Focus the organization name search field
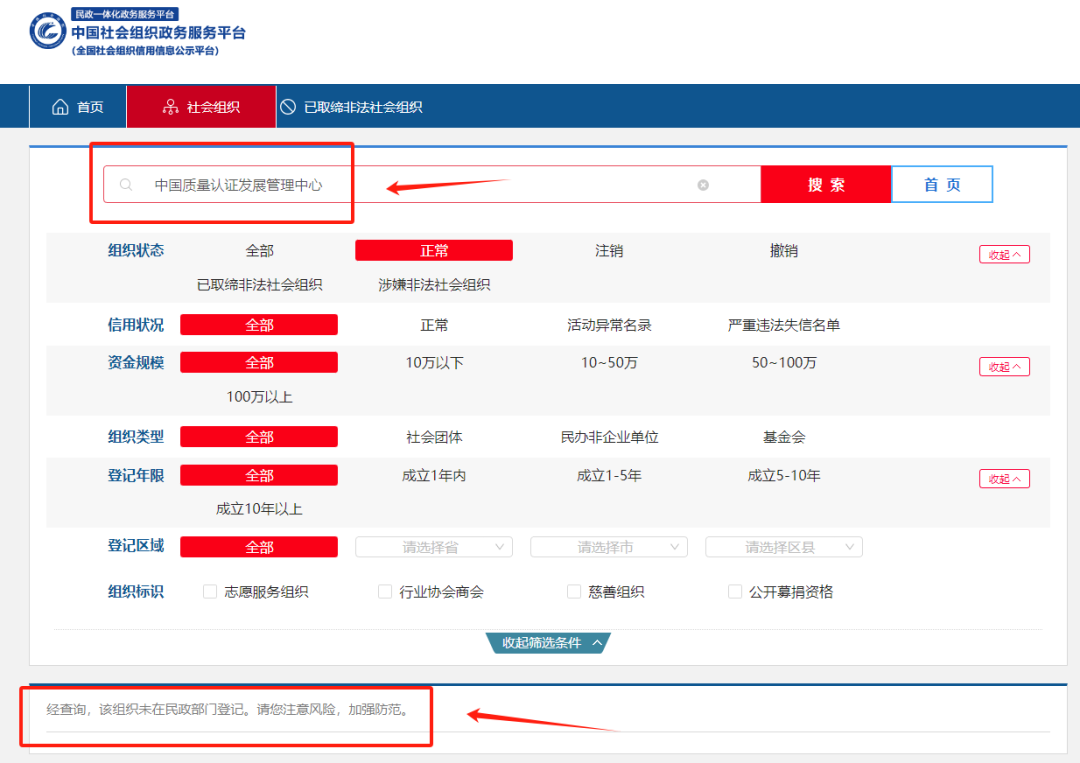This screenshot has width=1080, height=763. pyautogui.click(x=432, y=185)
